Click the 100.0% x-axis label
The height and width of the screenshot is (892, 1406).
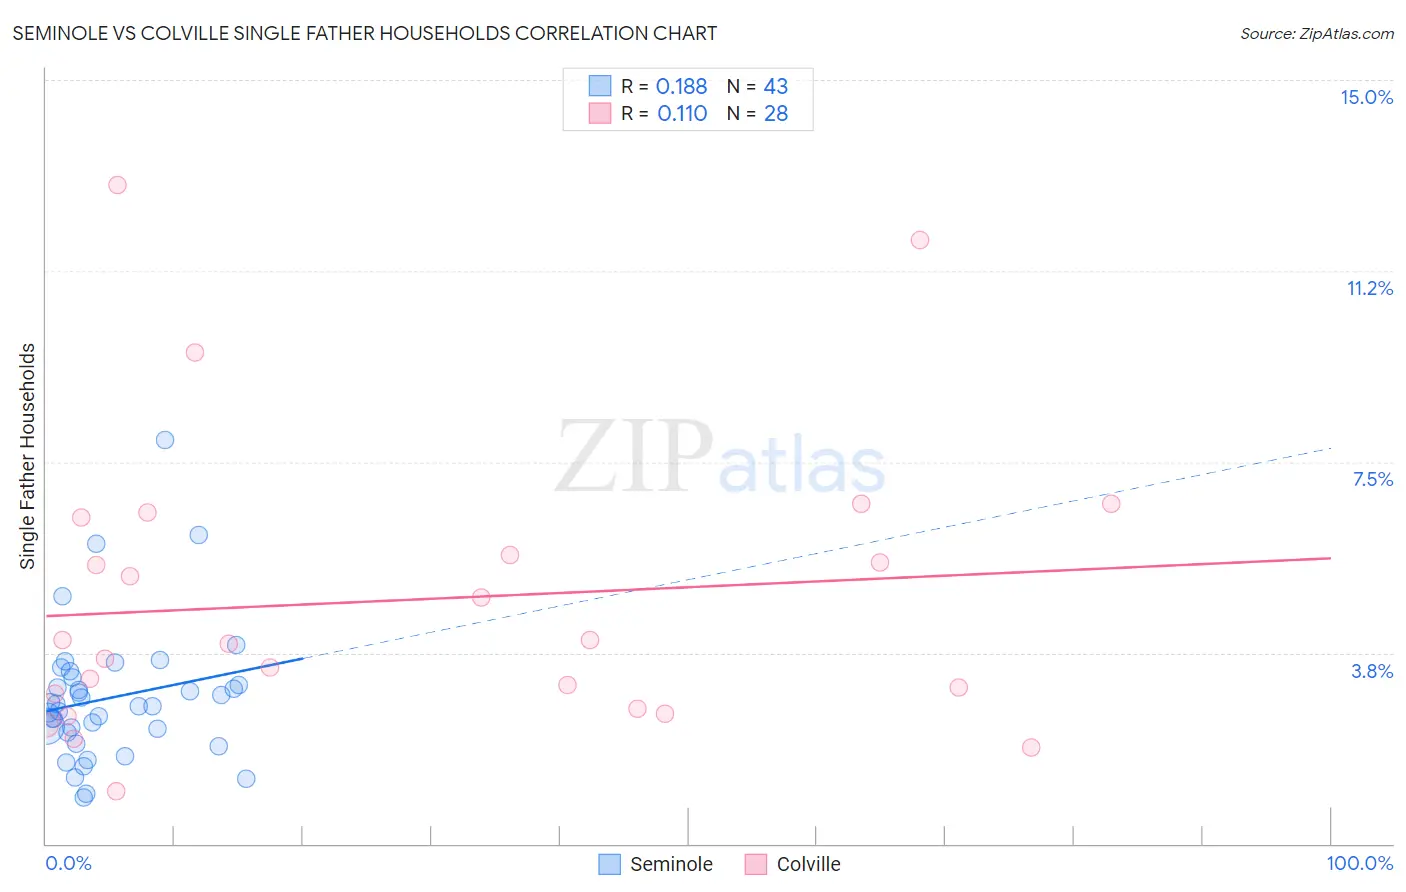point(1360,863)
